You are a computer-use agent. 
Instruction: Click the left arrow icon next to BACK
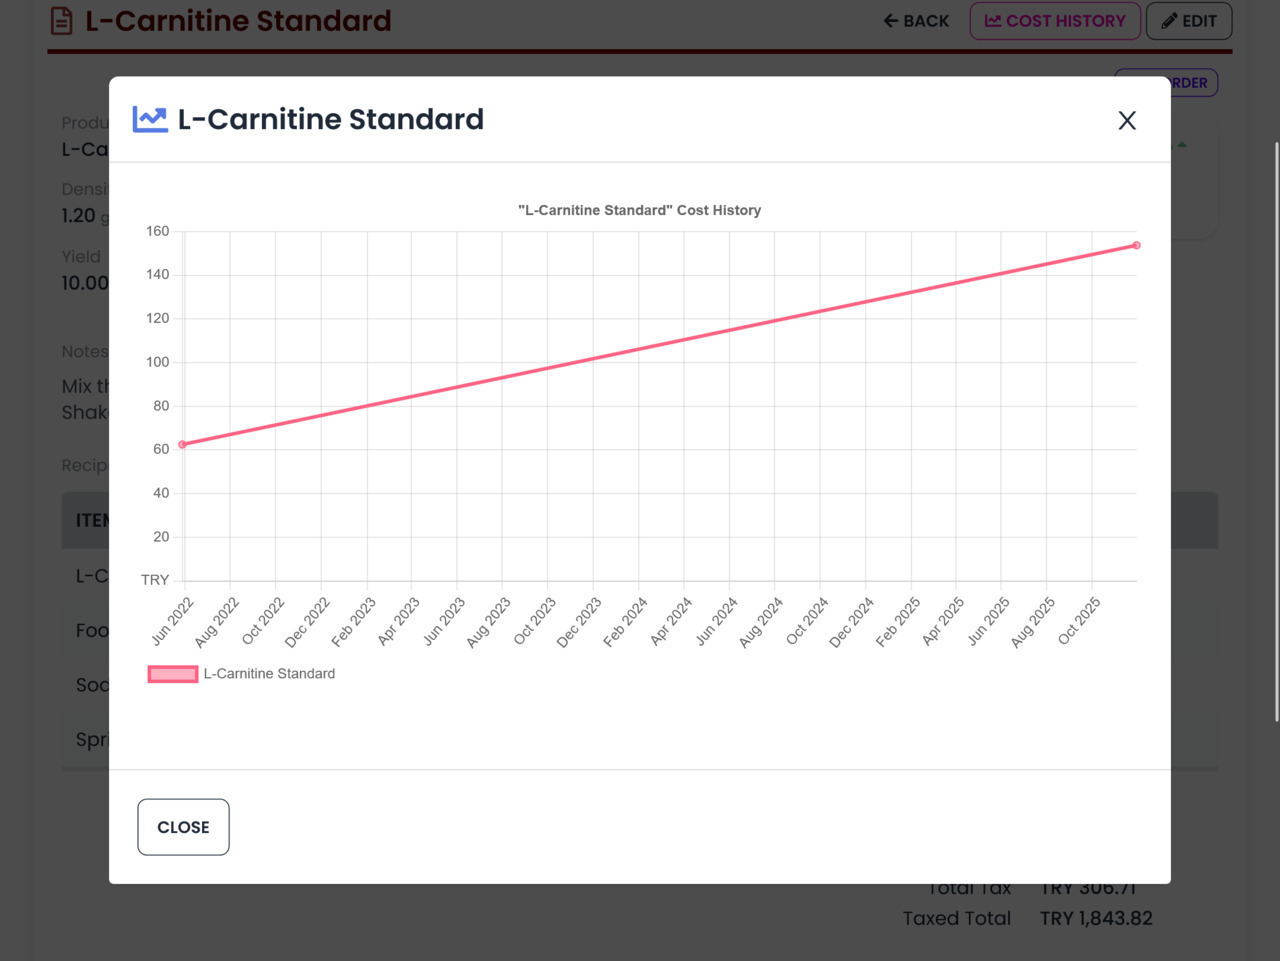[x=890, y=21]
